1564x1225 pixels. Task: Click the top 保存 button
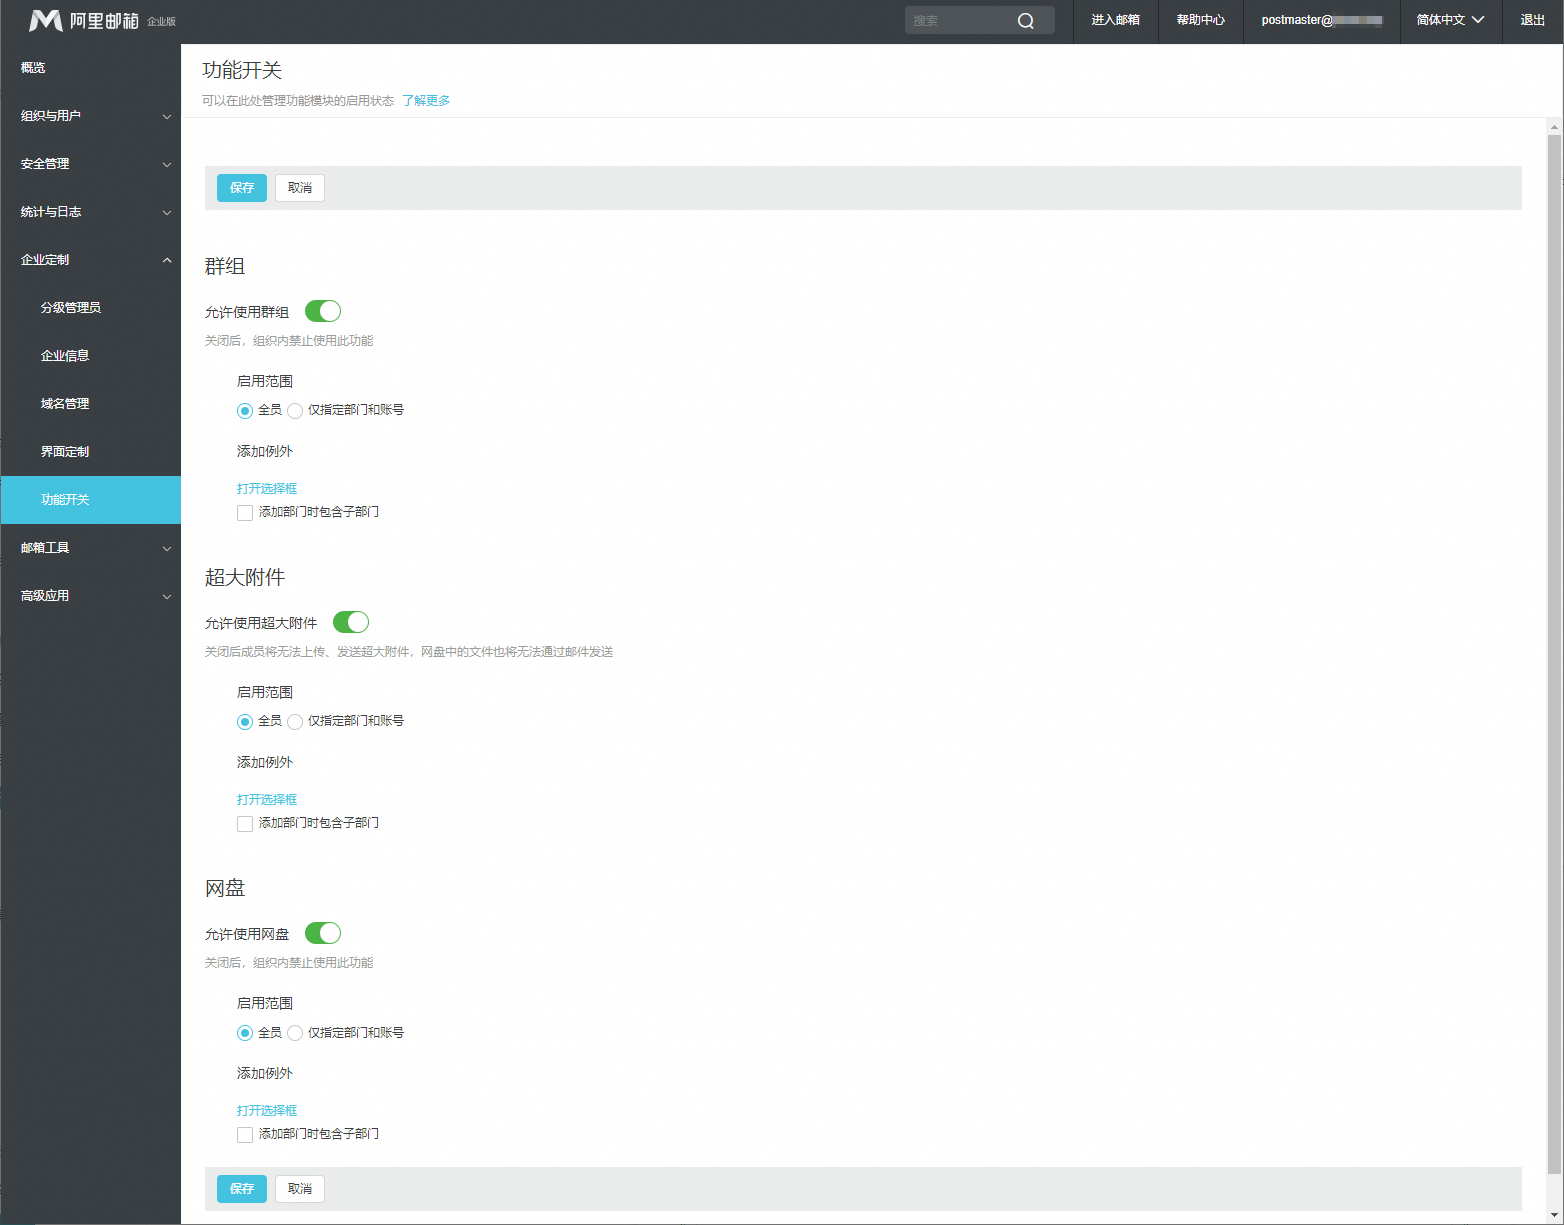point(242,188)
